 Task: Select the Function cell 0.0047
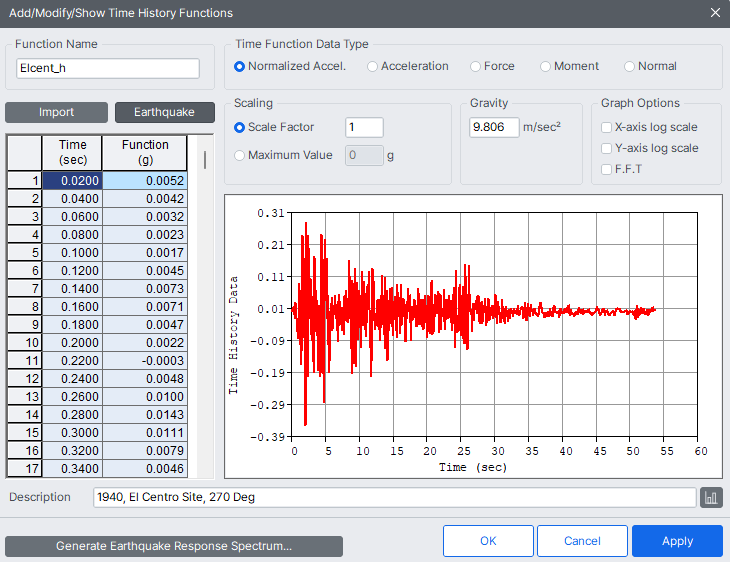coord(145,325)
